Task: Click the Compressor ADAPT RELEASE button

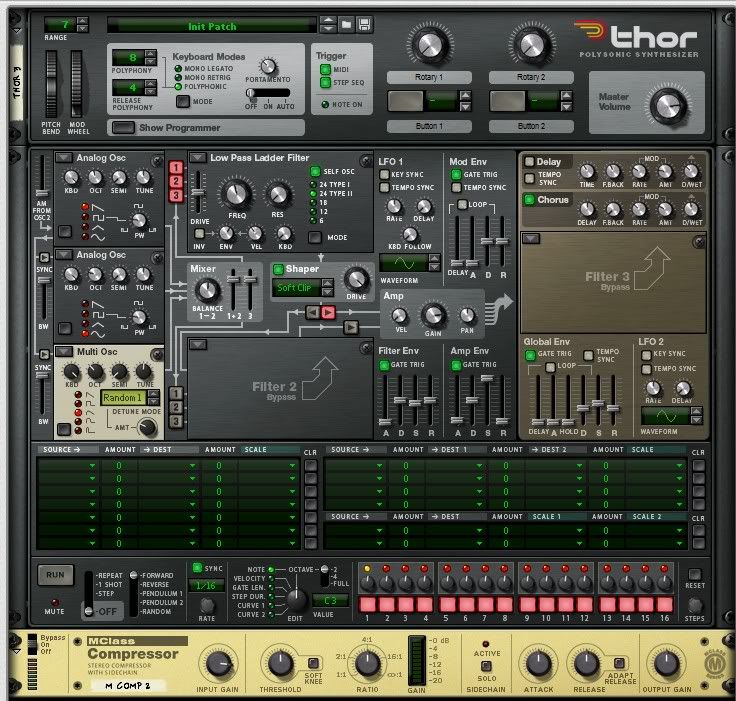Action: point(619,663)
